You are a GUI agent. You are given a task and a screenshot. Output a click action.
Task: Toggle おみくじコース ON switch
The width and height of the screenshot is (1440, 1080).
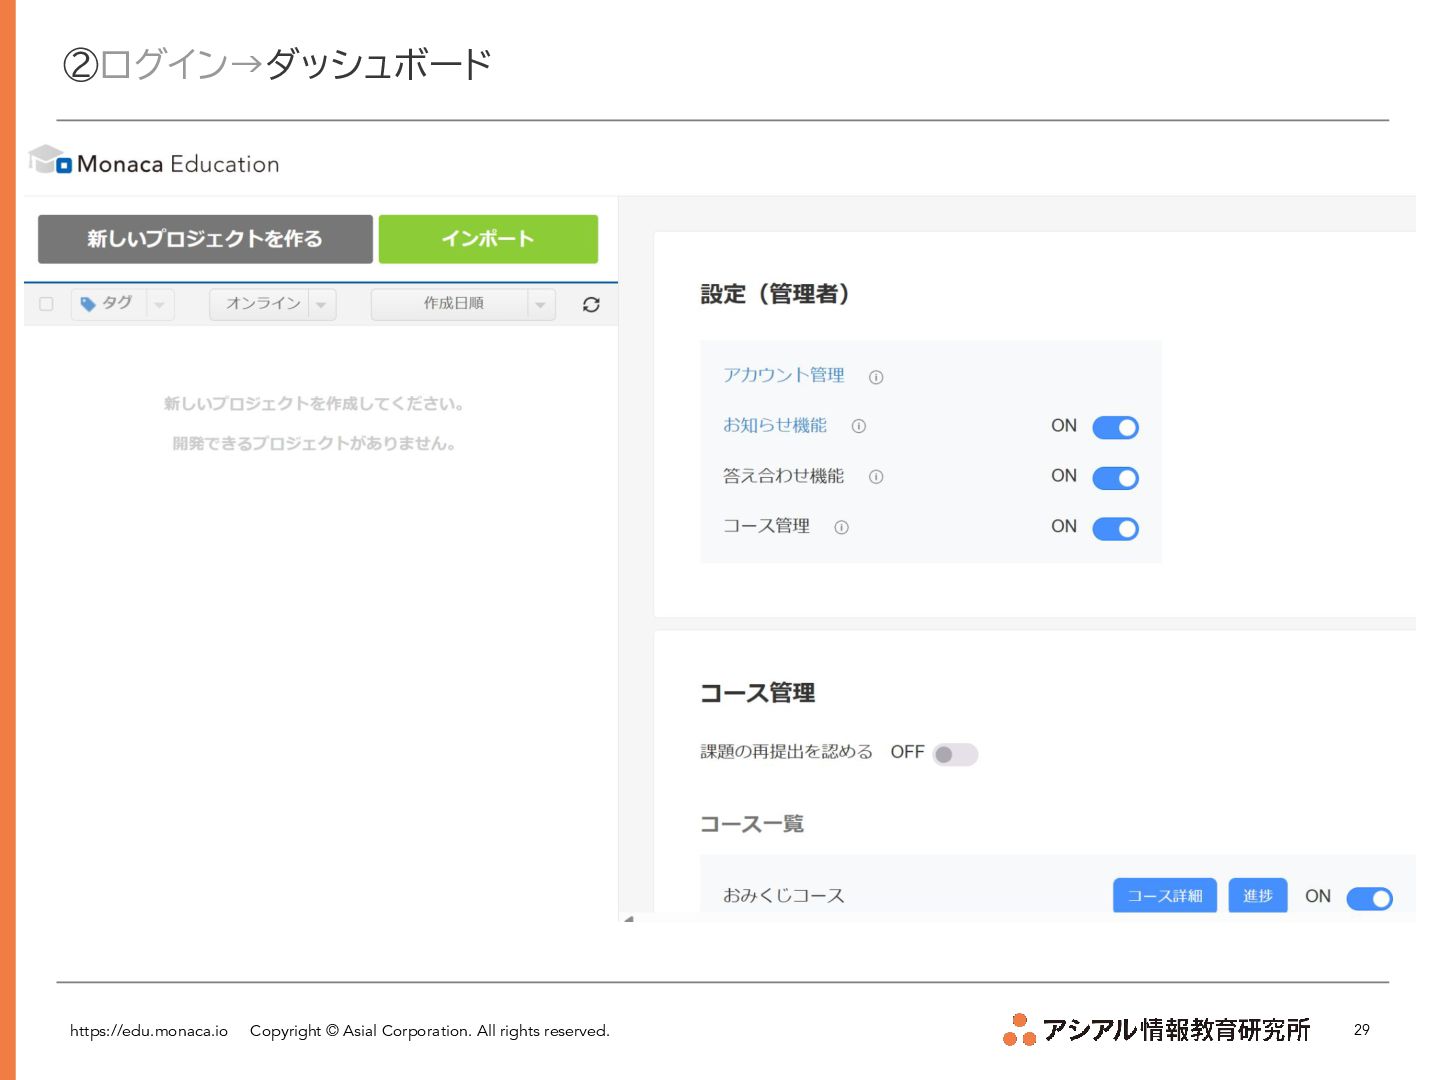tap(1369, 898)
